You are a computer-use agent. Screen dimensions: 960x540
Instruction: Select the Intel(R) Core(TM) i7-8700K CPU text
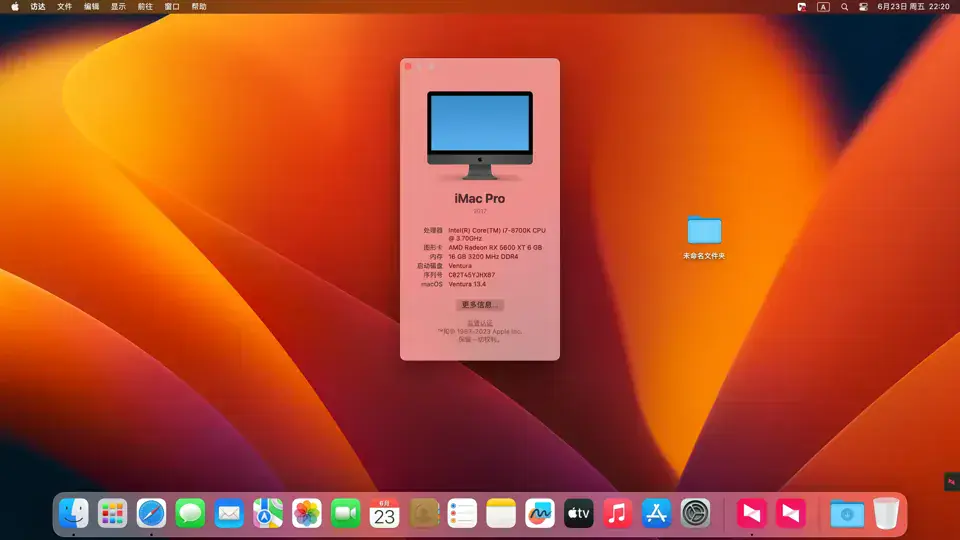tap(497, 234)
